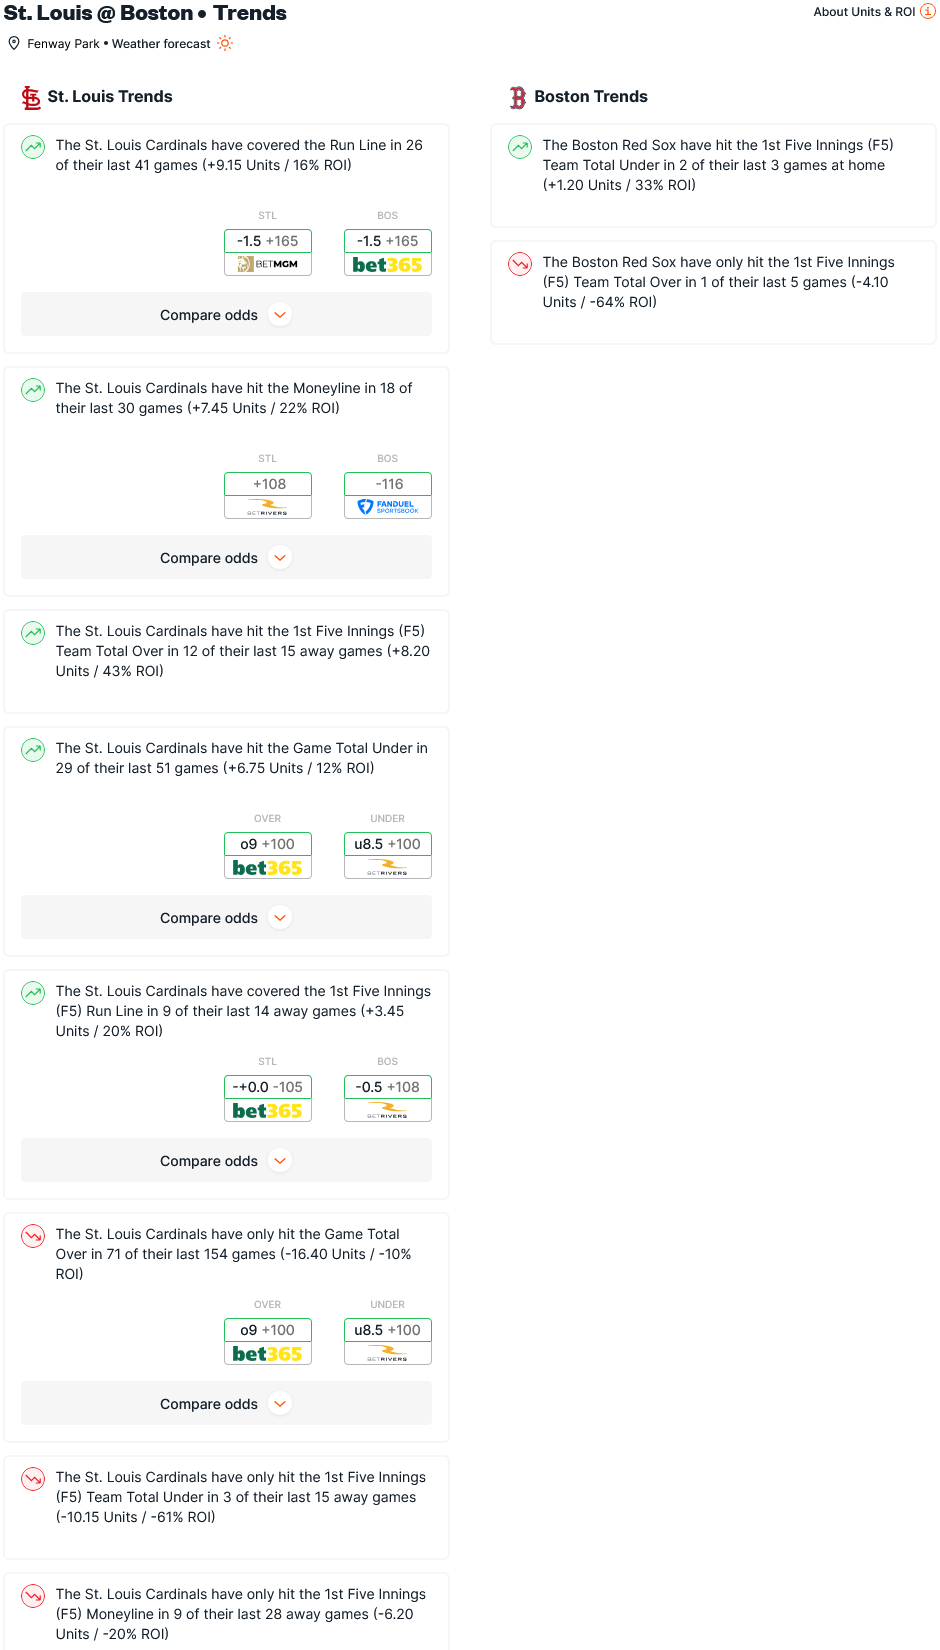Click the sun weather forecast icon
This screenshot has height=1650, width=940.
pos(225,43)
